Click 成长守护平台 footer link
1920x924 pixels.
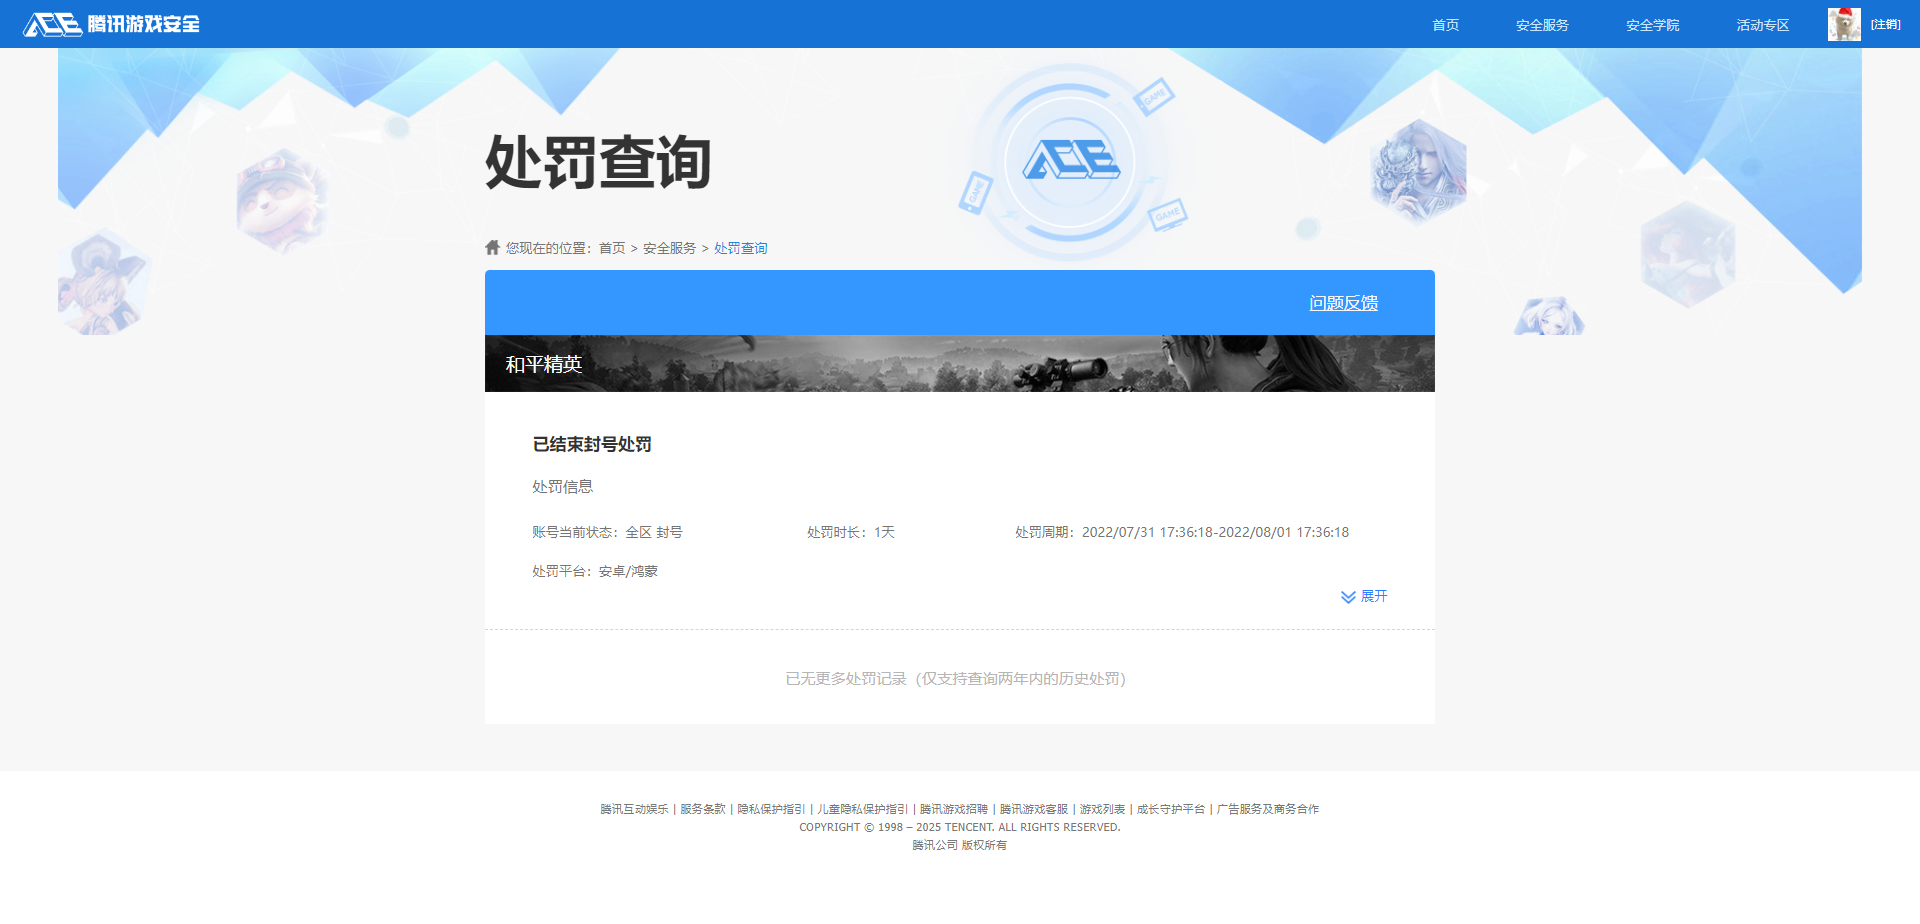[1171, 808]
